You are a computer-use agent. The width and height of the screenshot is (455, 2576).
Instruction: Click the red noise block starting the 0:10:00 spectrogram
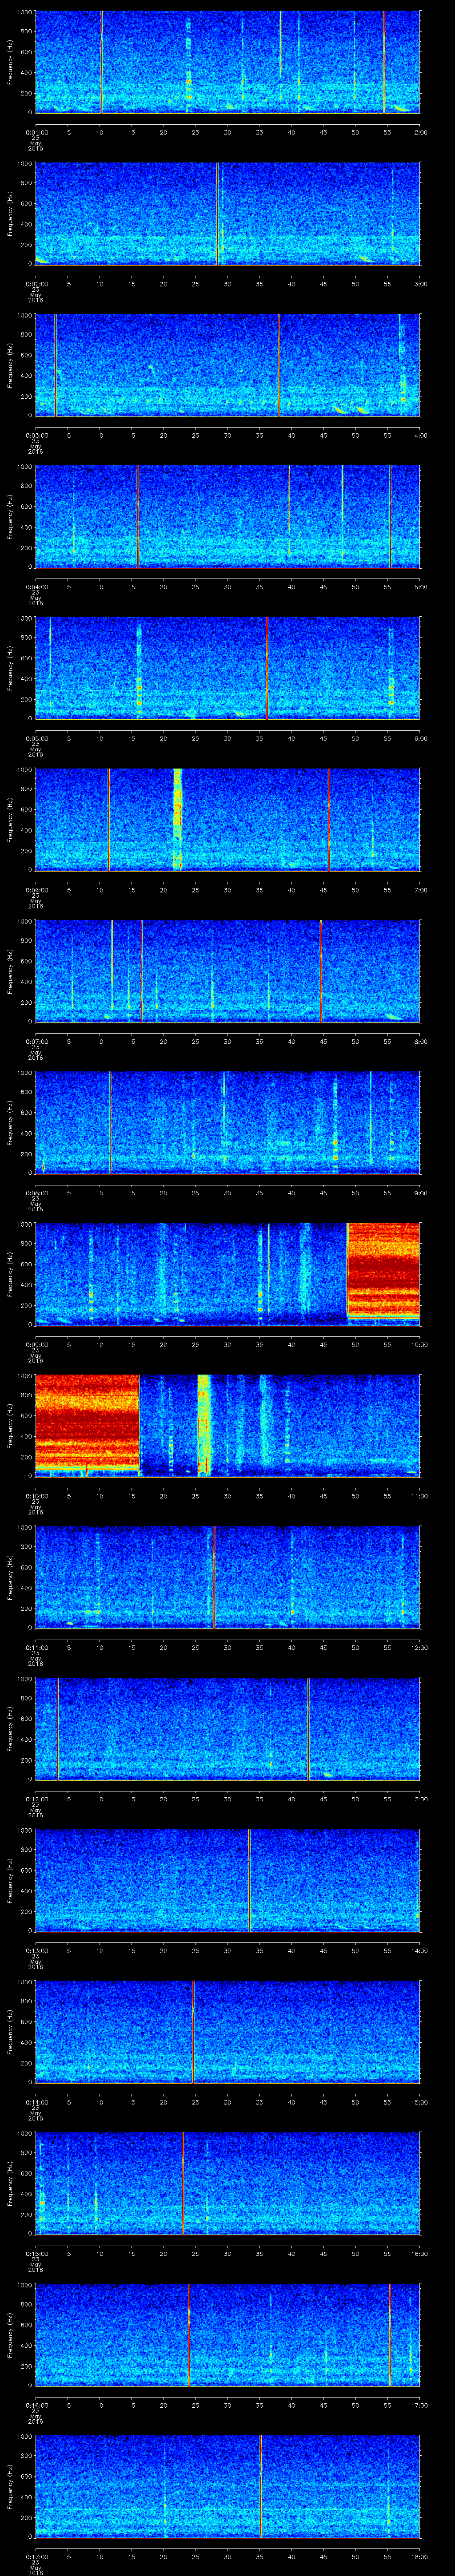click(x=87, y=1422)
